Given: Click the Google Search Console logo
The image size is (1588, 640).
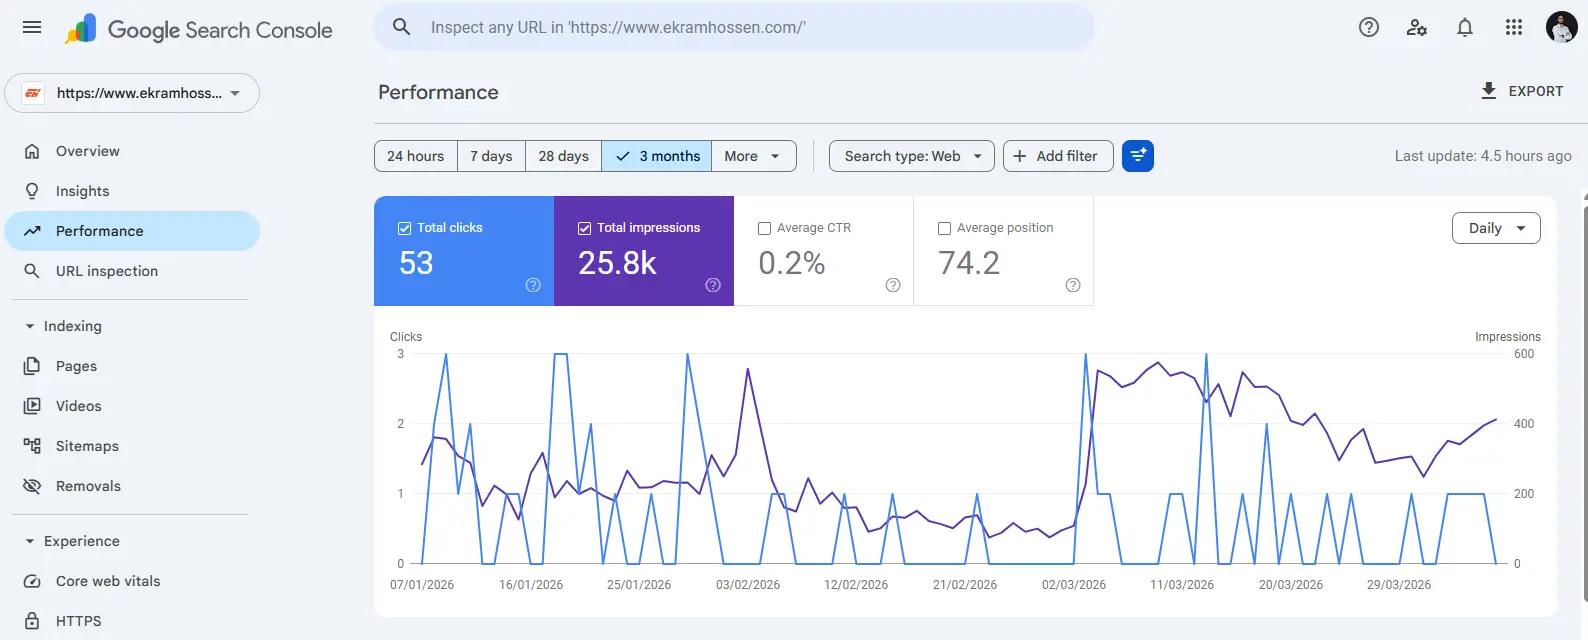Looking at the screenshot, I should 198,30.
